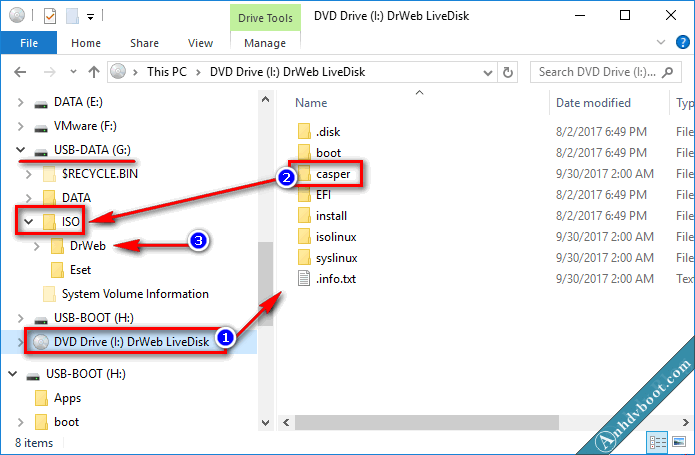Select $RECYCLE.BIN in the tree
Viewport: 695px width, 455px height.
click(100, 174)
